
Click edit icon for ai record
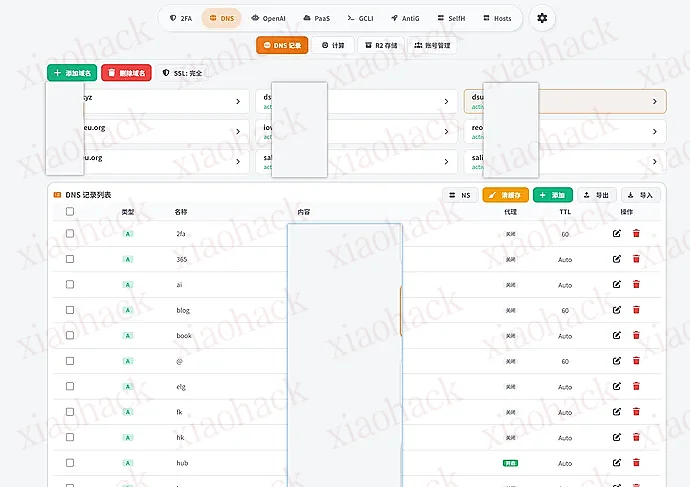(617, 285)
